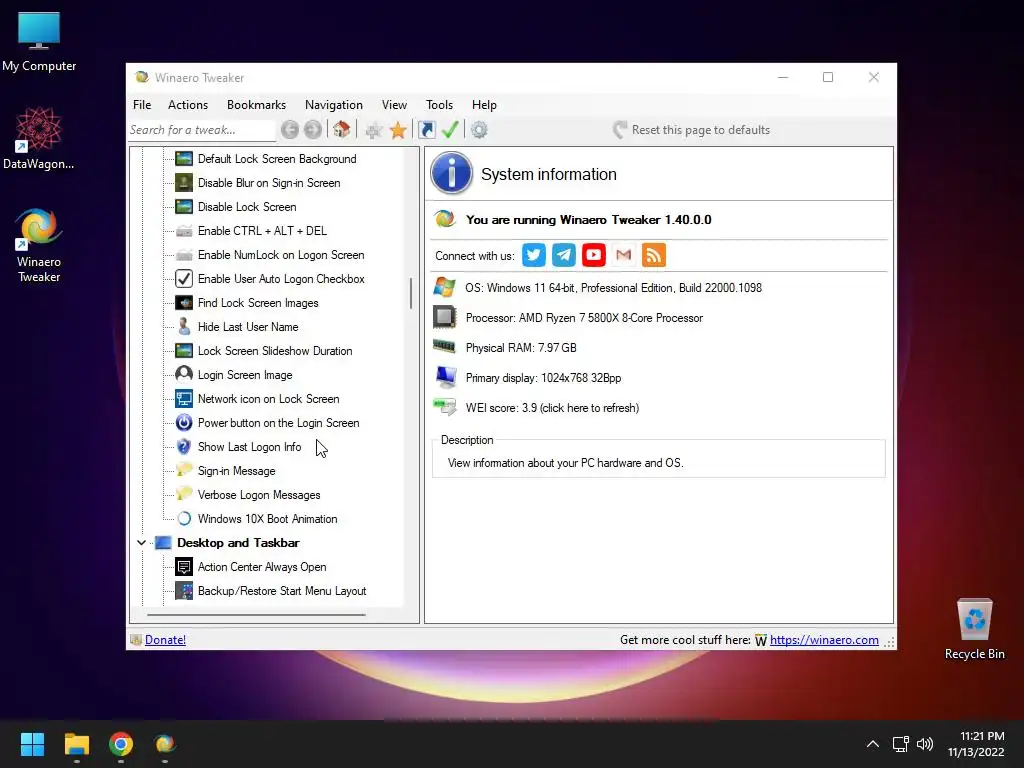Select Enable CTRL + ALT + DEL tweak
This screenshot has width=1024, height=768.
point(262,231)
